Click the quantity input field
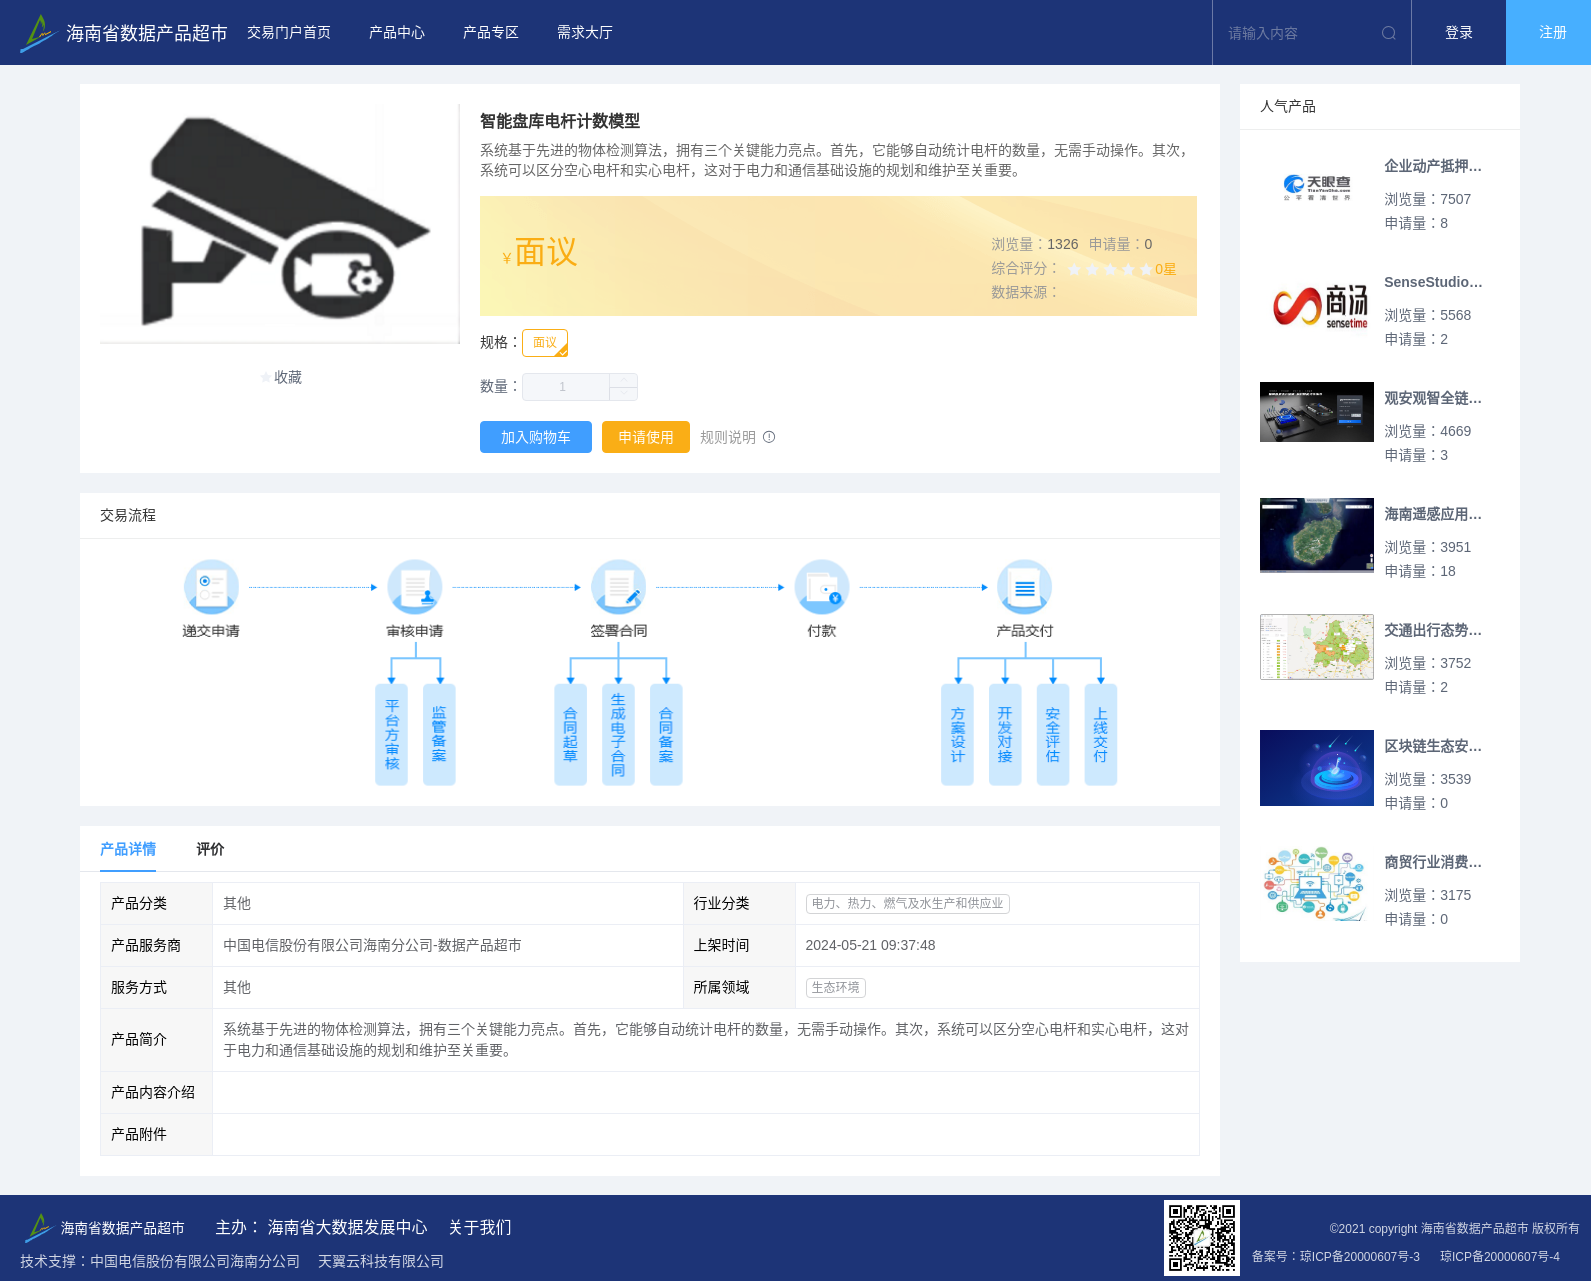This screenshot has width=1591, height=1281. pos(566,387)
